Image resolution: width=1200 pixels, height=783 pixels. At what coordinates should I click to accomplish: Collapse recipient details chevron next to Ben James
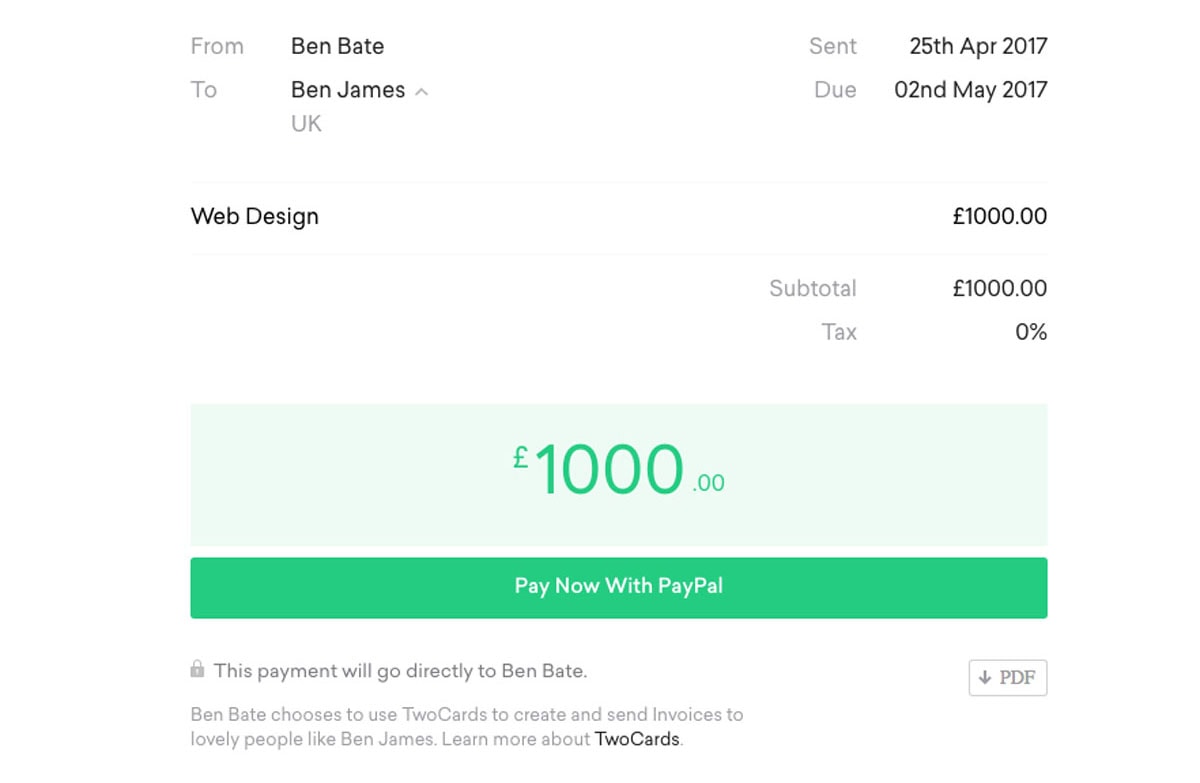click(x=422, y=92)
